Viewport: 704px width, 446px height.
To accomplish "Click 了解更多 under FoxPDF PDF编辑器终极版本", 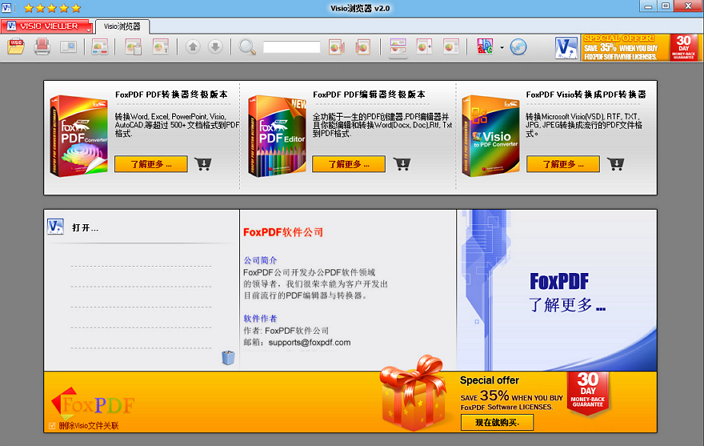I will coord(349,164).
